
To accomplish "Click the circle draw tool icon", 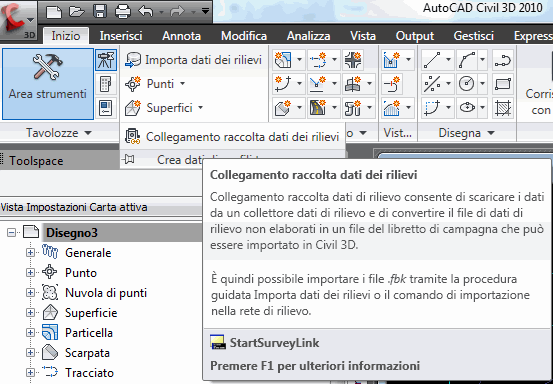I will [x=467, y=84].
